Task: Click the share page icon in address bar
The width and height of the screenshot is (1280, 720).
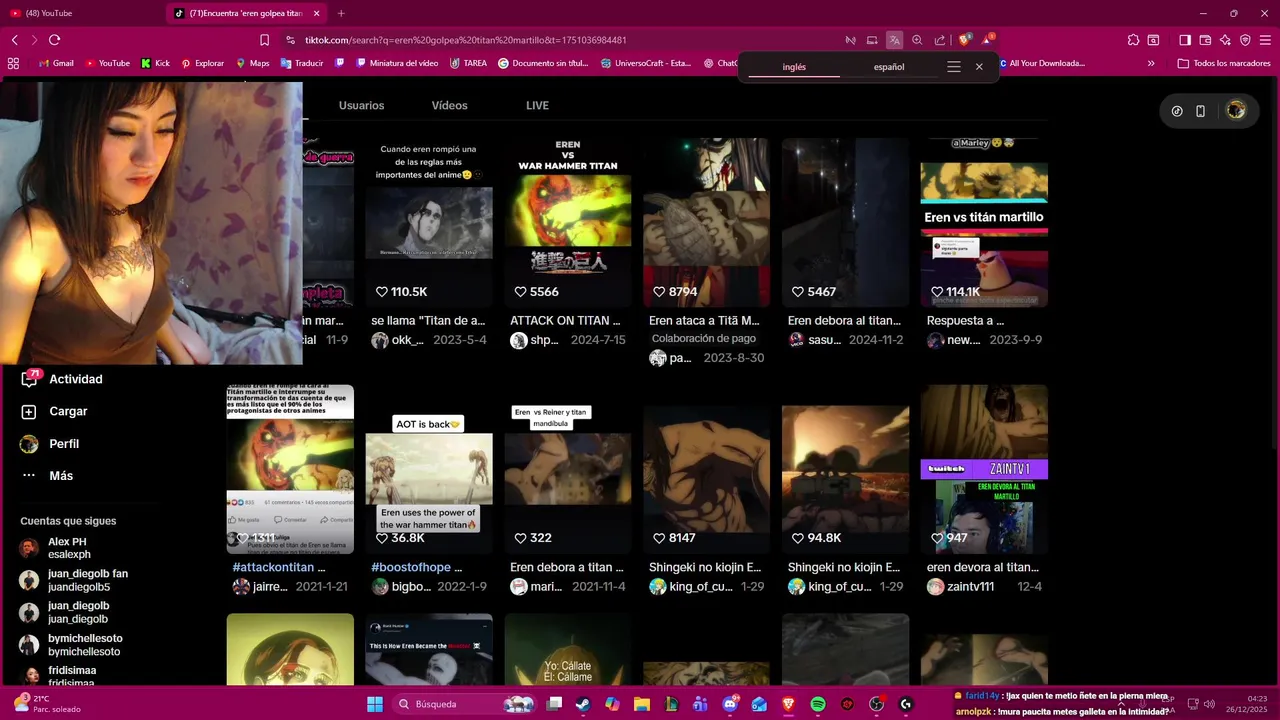Action: [x=940, y=40]
